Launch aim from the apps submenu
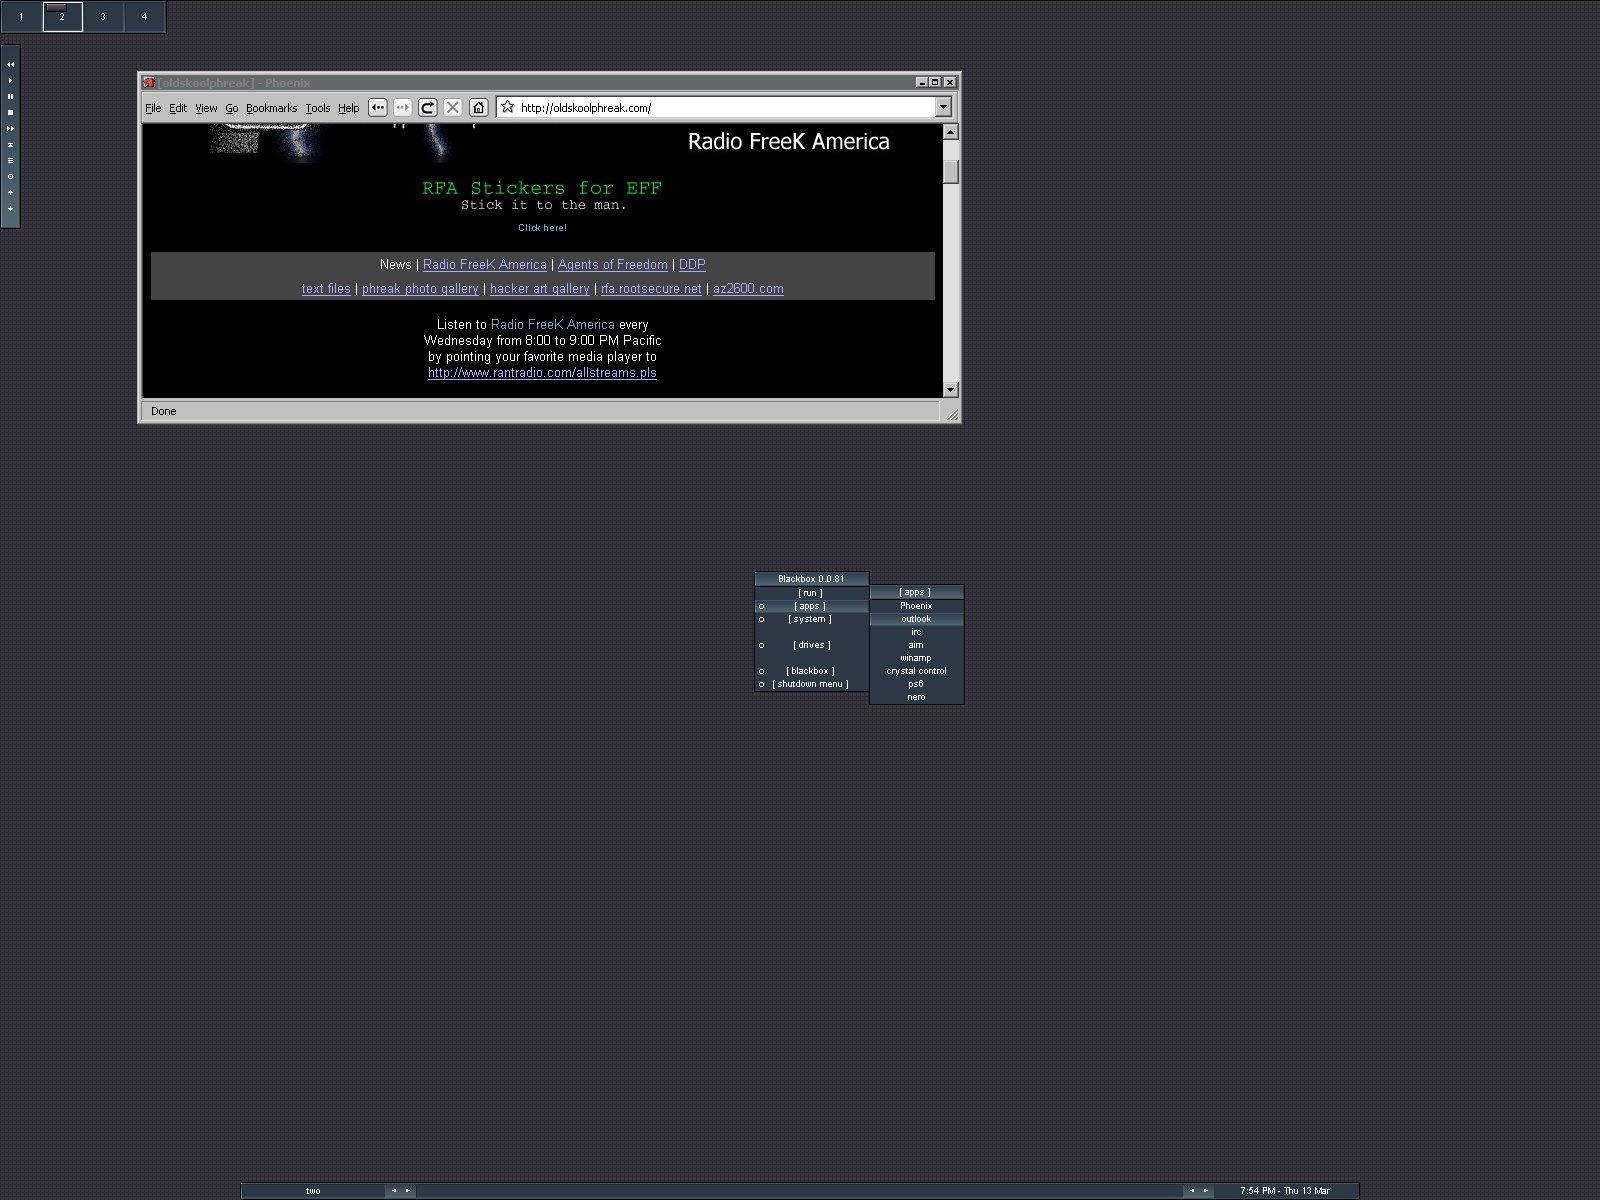1600x1200 pixels. tap(916, 645)
